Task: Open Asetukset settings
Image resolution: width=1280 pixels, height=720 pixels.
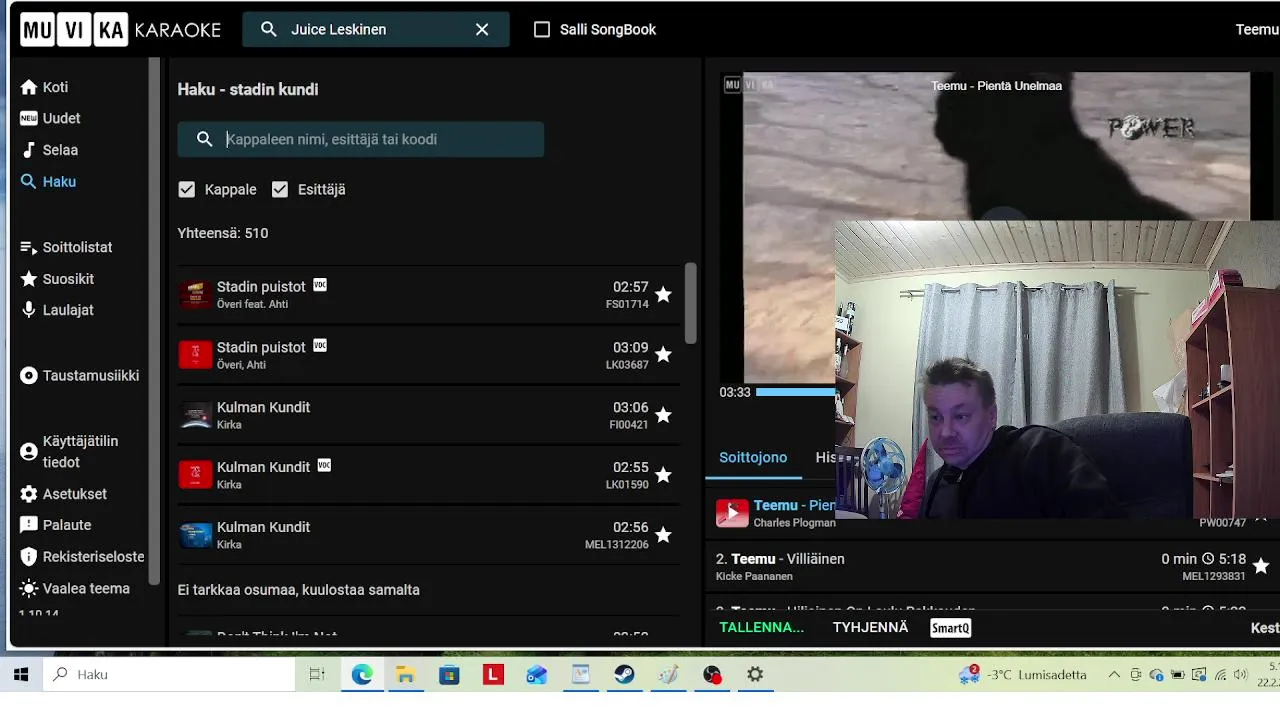Action: [63, 494]
